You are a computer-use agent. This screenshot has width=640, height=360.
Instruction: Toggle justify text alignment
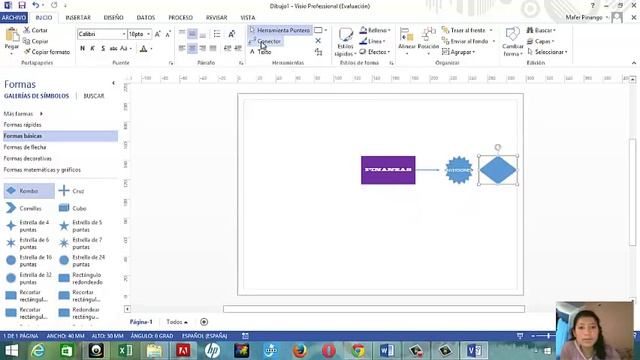pos(213,48)
